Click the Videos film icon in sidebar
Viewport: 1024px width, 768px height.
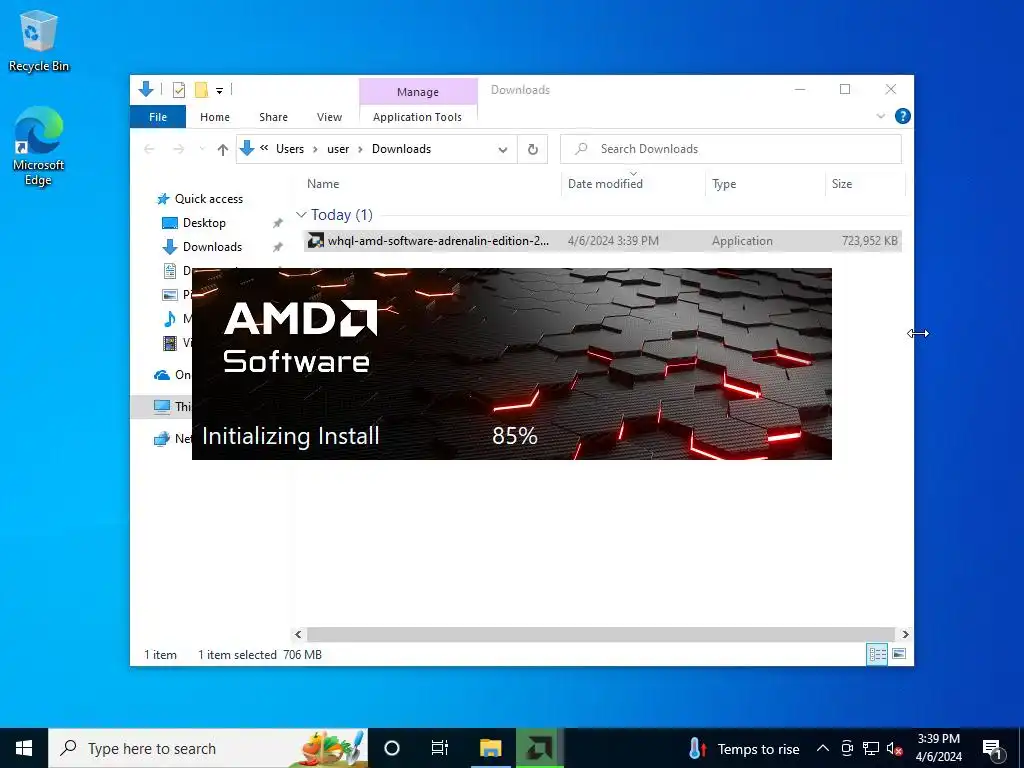click(169, 343)
